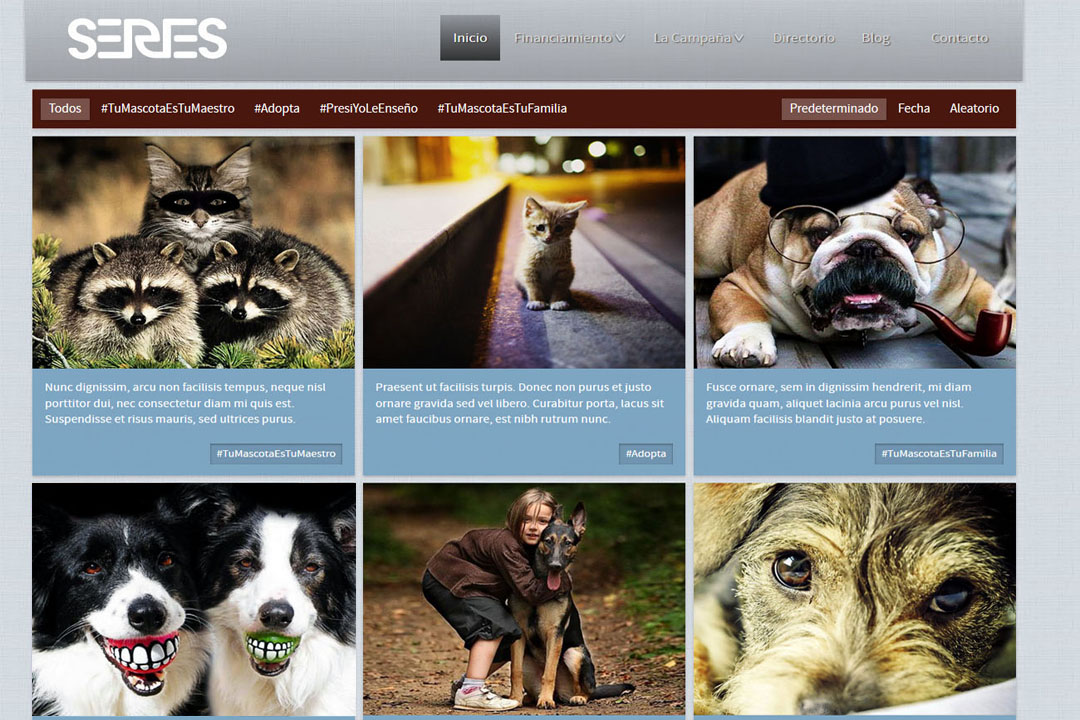This screenshot has height=720, width=1080.
Task: Open the girl hugging German shepherd photo
Action: tap(524, 599)
